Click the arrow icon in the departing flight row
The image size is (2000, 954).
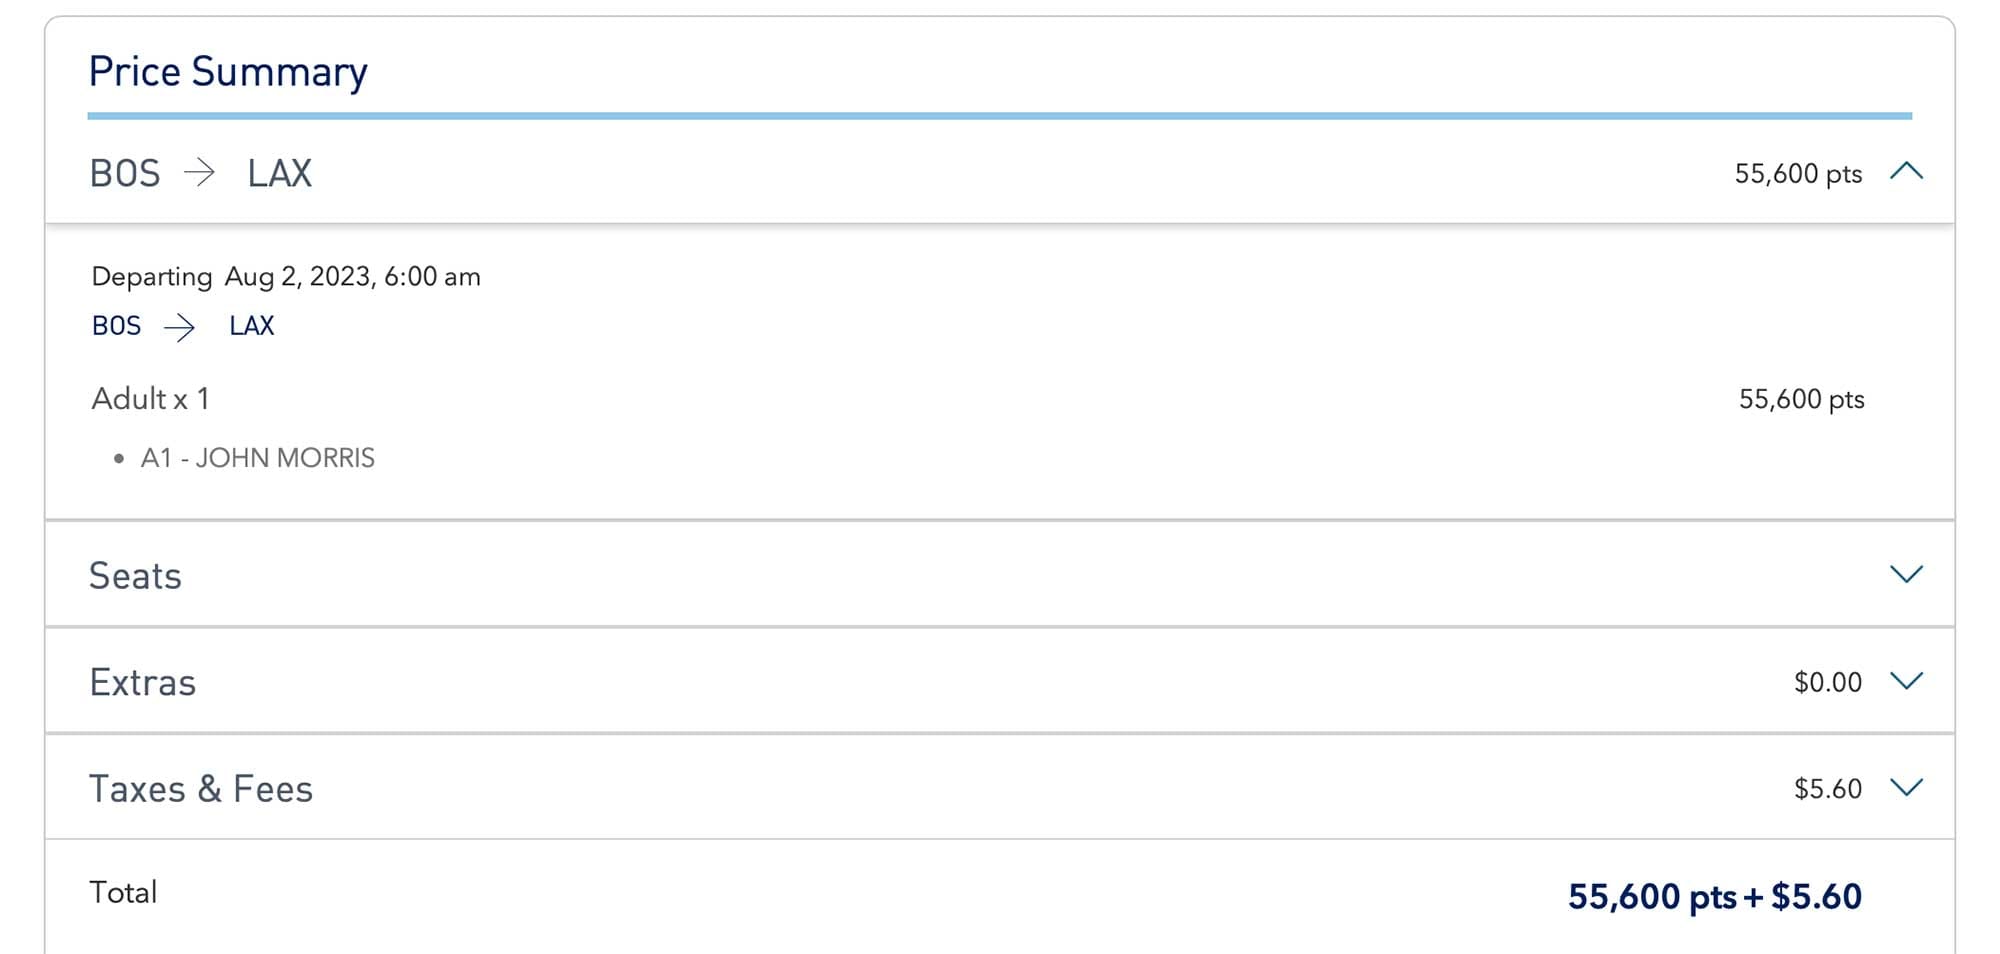click(183, 326)
